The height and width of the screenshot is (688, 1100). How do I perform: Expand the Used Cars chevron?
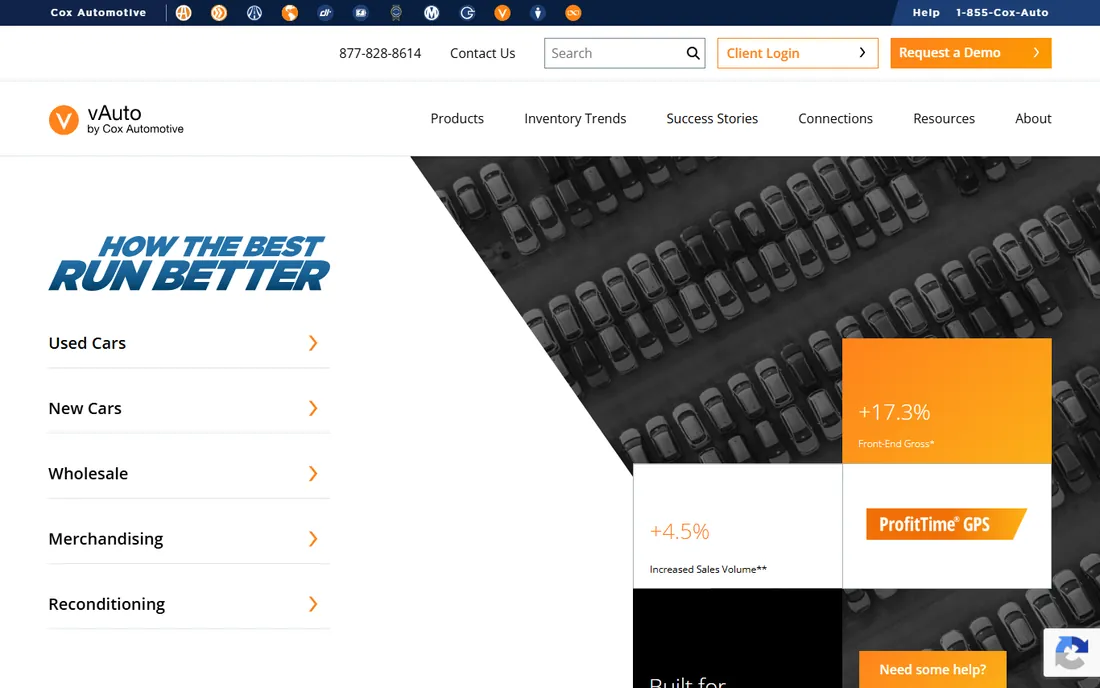tap(313, 343)
